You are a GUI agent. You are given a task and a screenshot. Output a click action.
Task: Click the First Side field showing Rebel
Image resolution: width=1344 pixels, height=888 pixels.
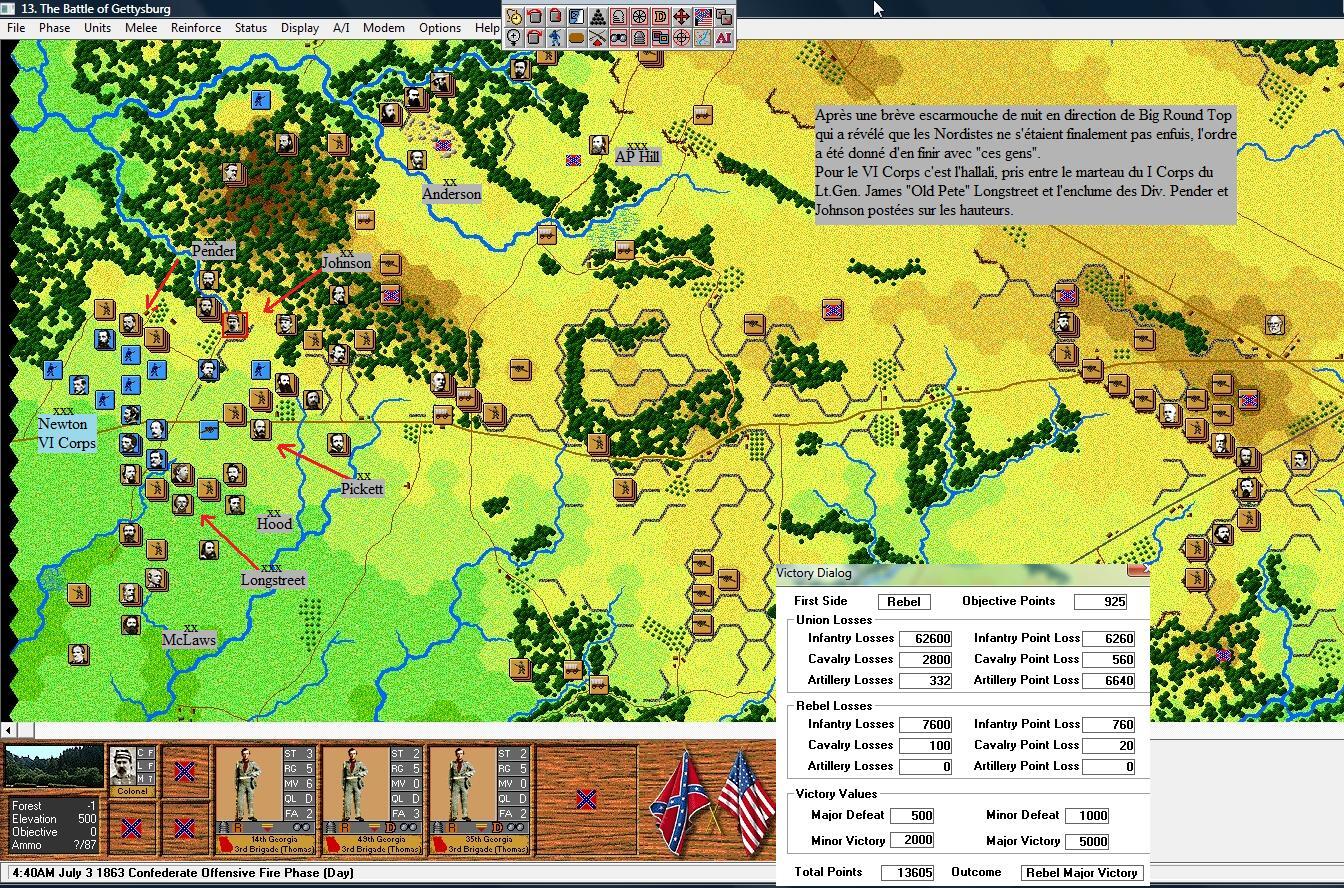(x=904, y=602)
